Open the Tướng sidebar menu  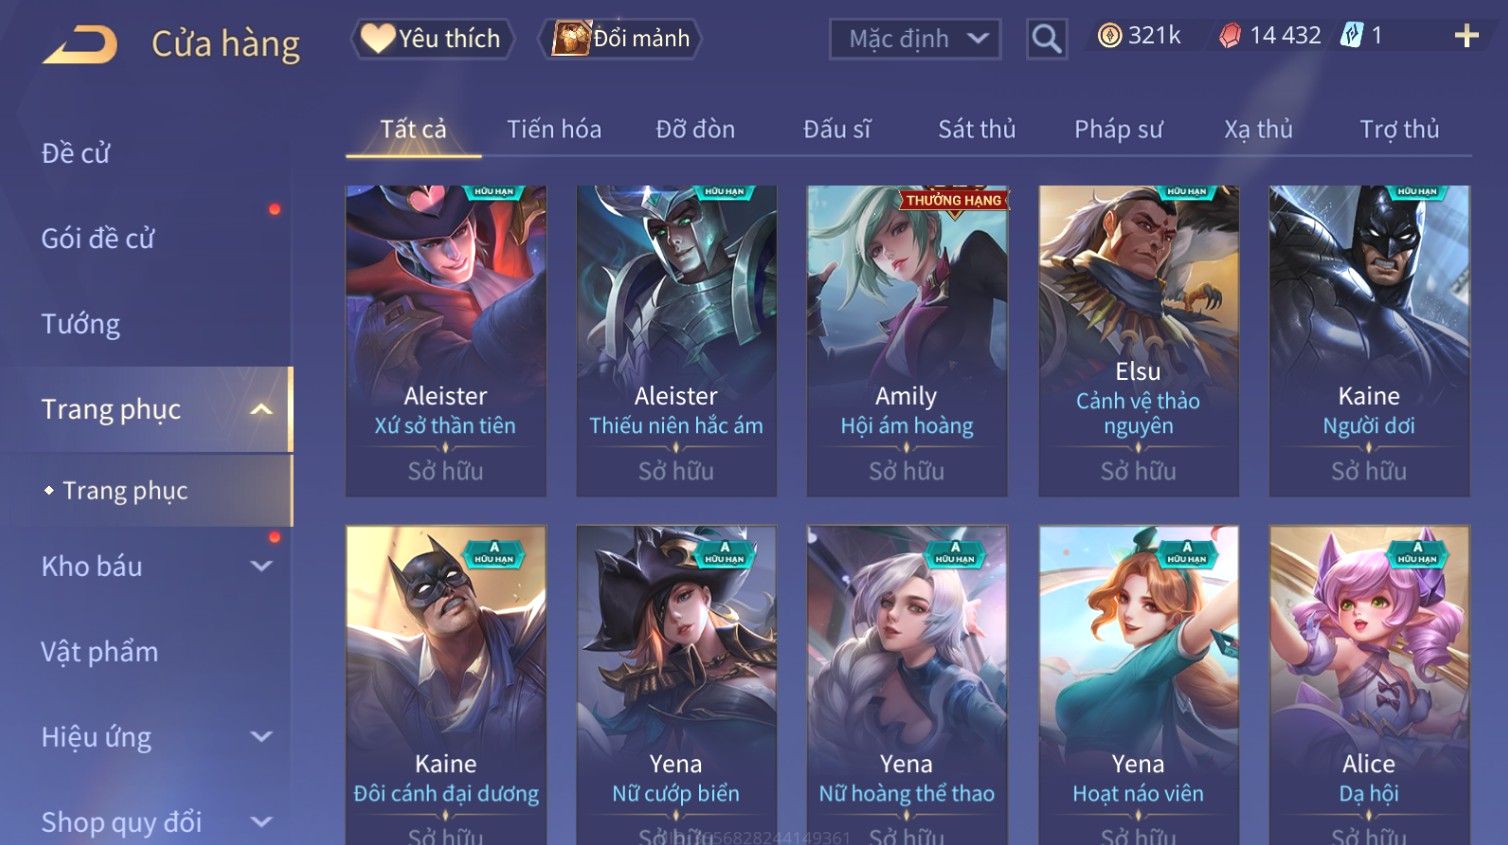(x=80, y=324)
